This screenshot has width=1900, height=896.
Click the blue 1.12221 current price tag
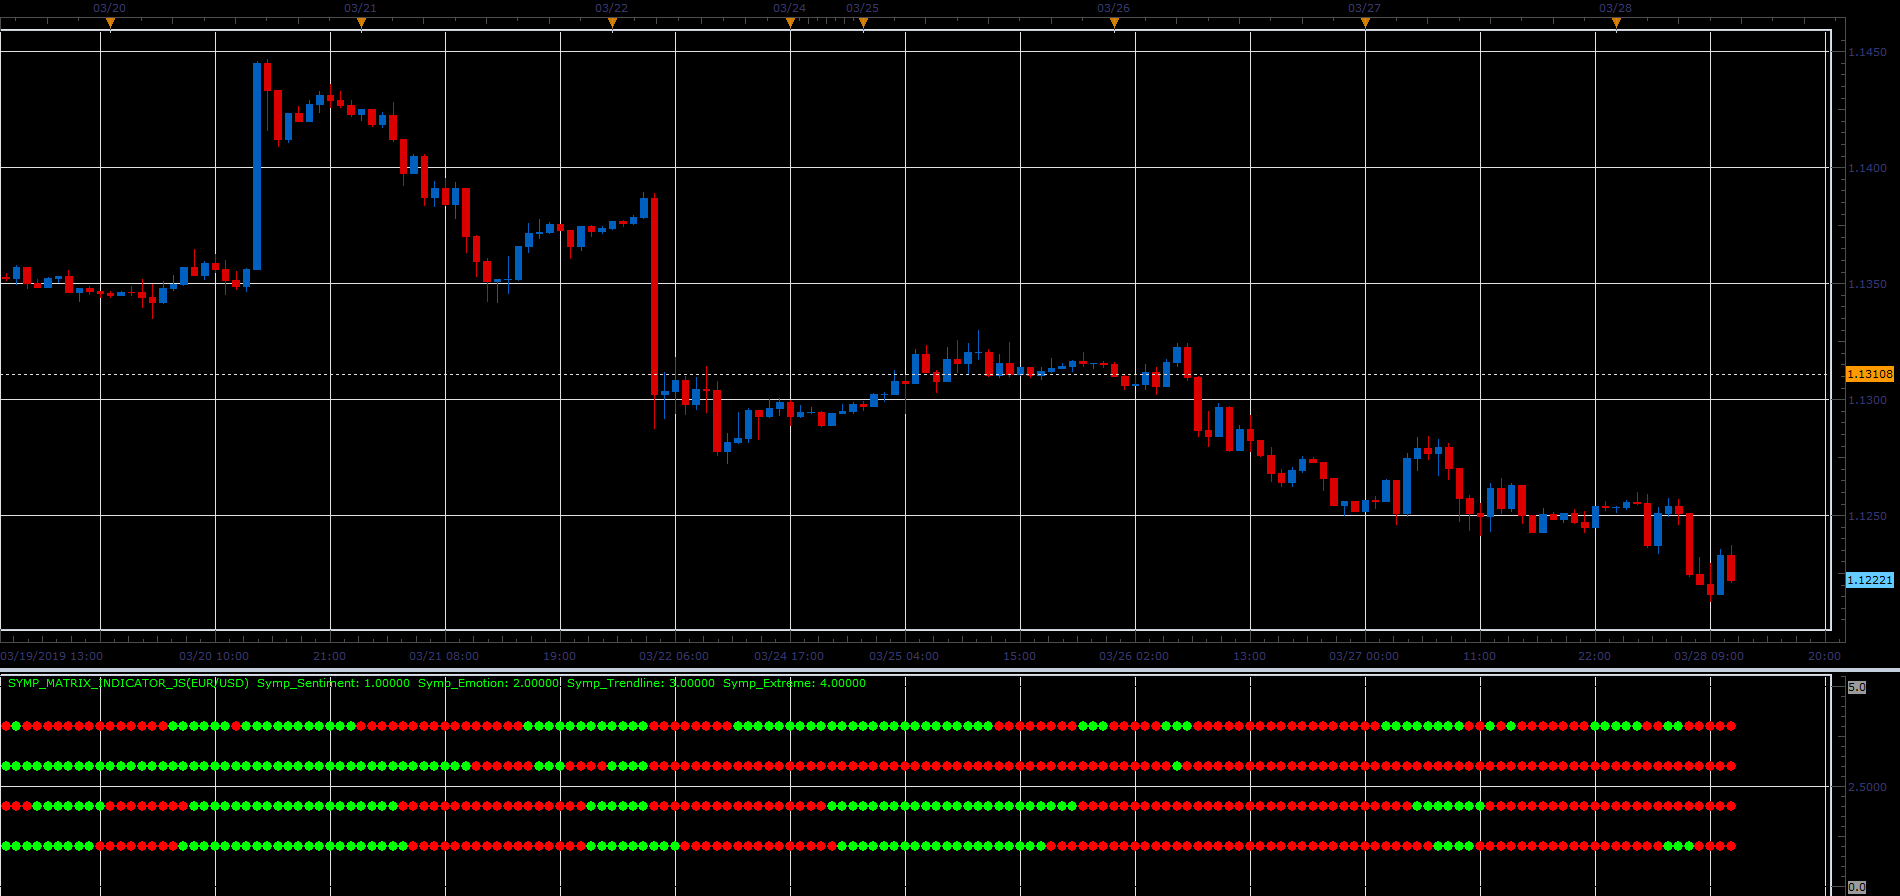click(1870, 580)
